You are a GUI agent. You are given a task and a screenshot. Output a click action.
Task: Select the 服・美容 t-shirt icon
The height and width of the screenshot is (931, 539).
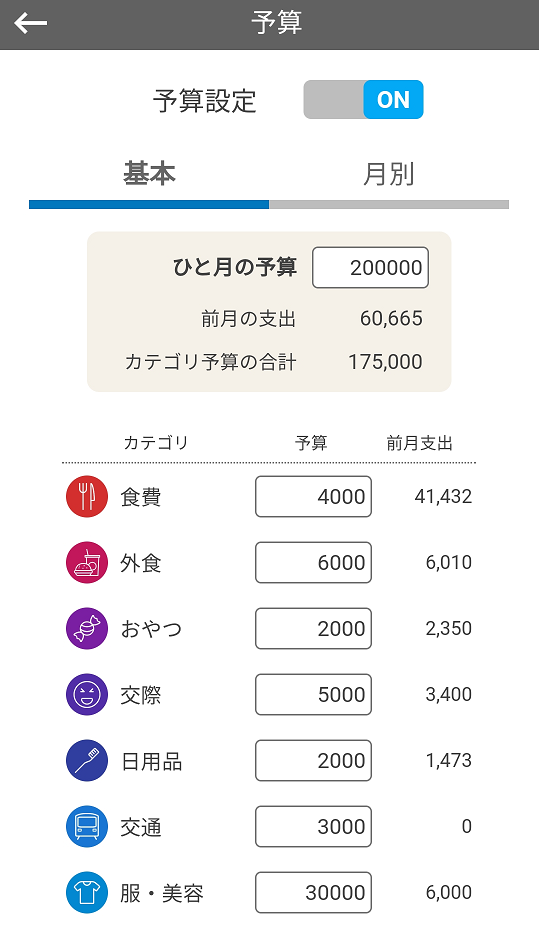point(87,892)
